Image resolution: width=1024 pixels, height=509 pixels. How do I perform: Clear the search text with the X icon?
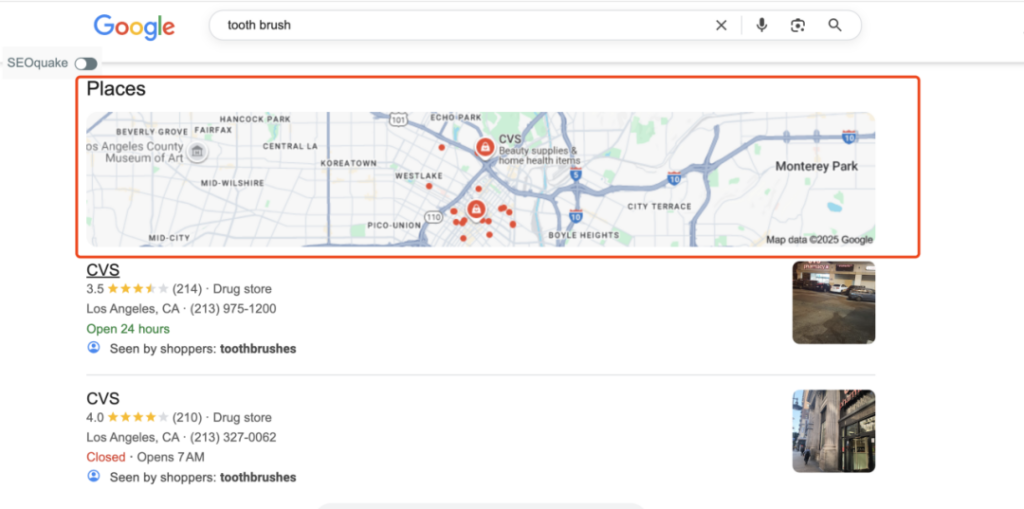click(721, 26)
